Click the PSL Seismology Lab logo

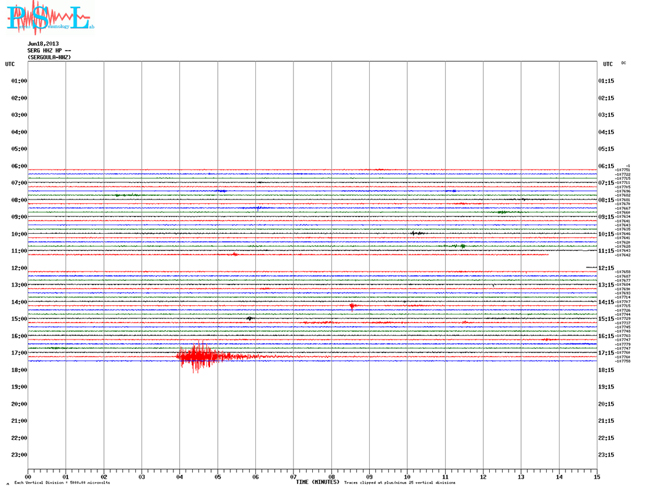coord(48,18)
